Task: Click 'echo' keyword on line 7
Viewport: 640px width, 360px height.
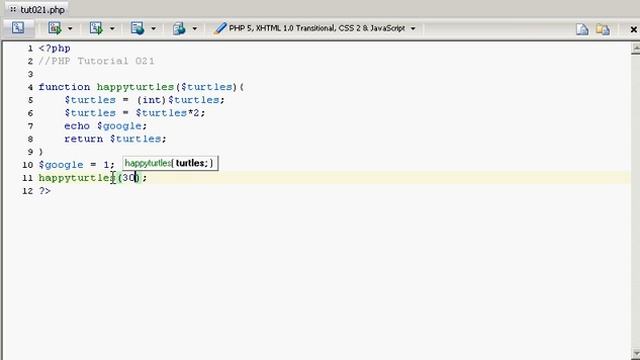Action: click(77, 126)
